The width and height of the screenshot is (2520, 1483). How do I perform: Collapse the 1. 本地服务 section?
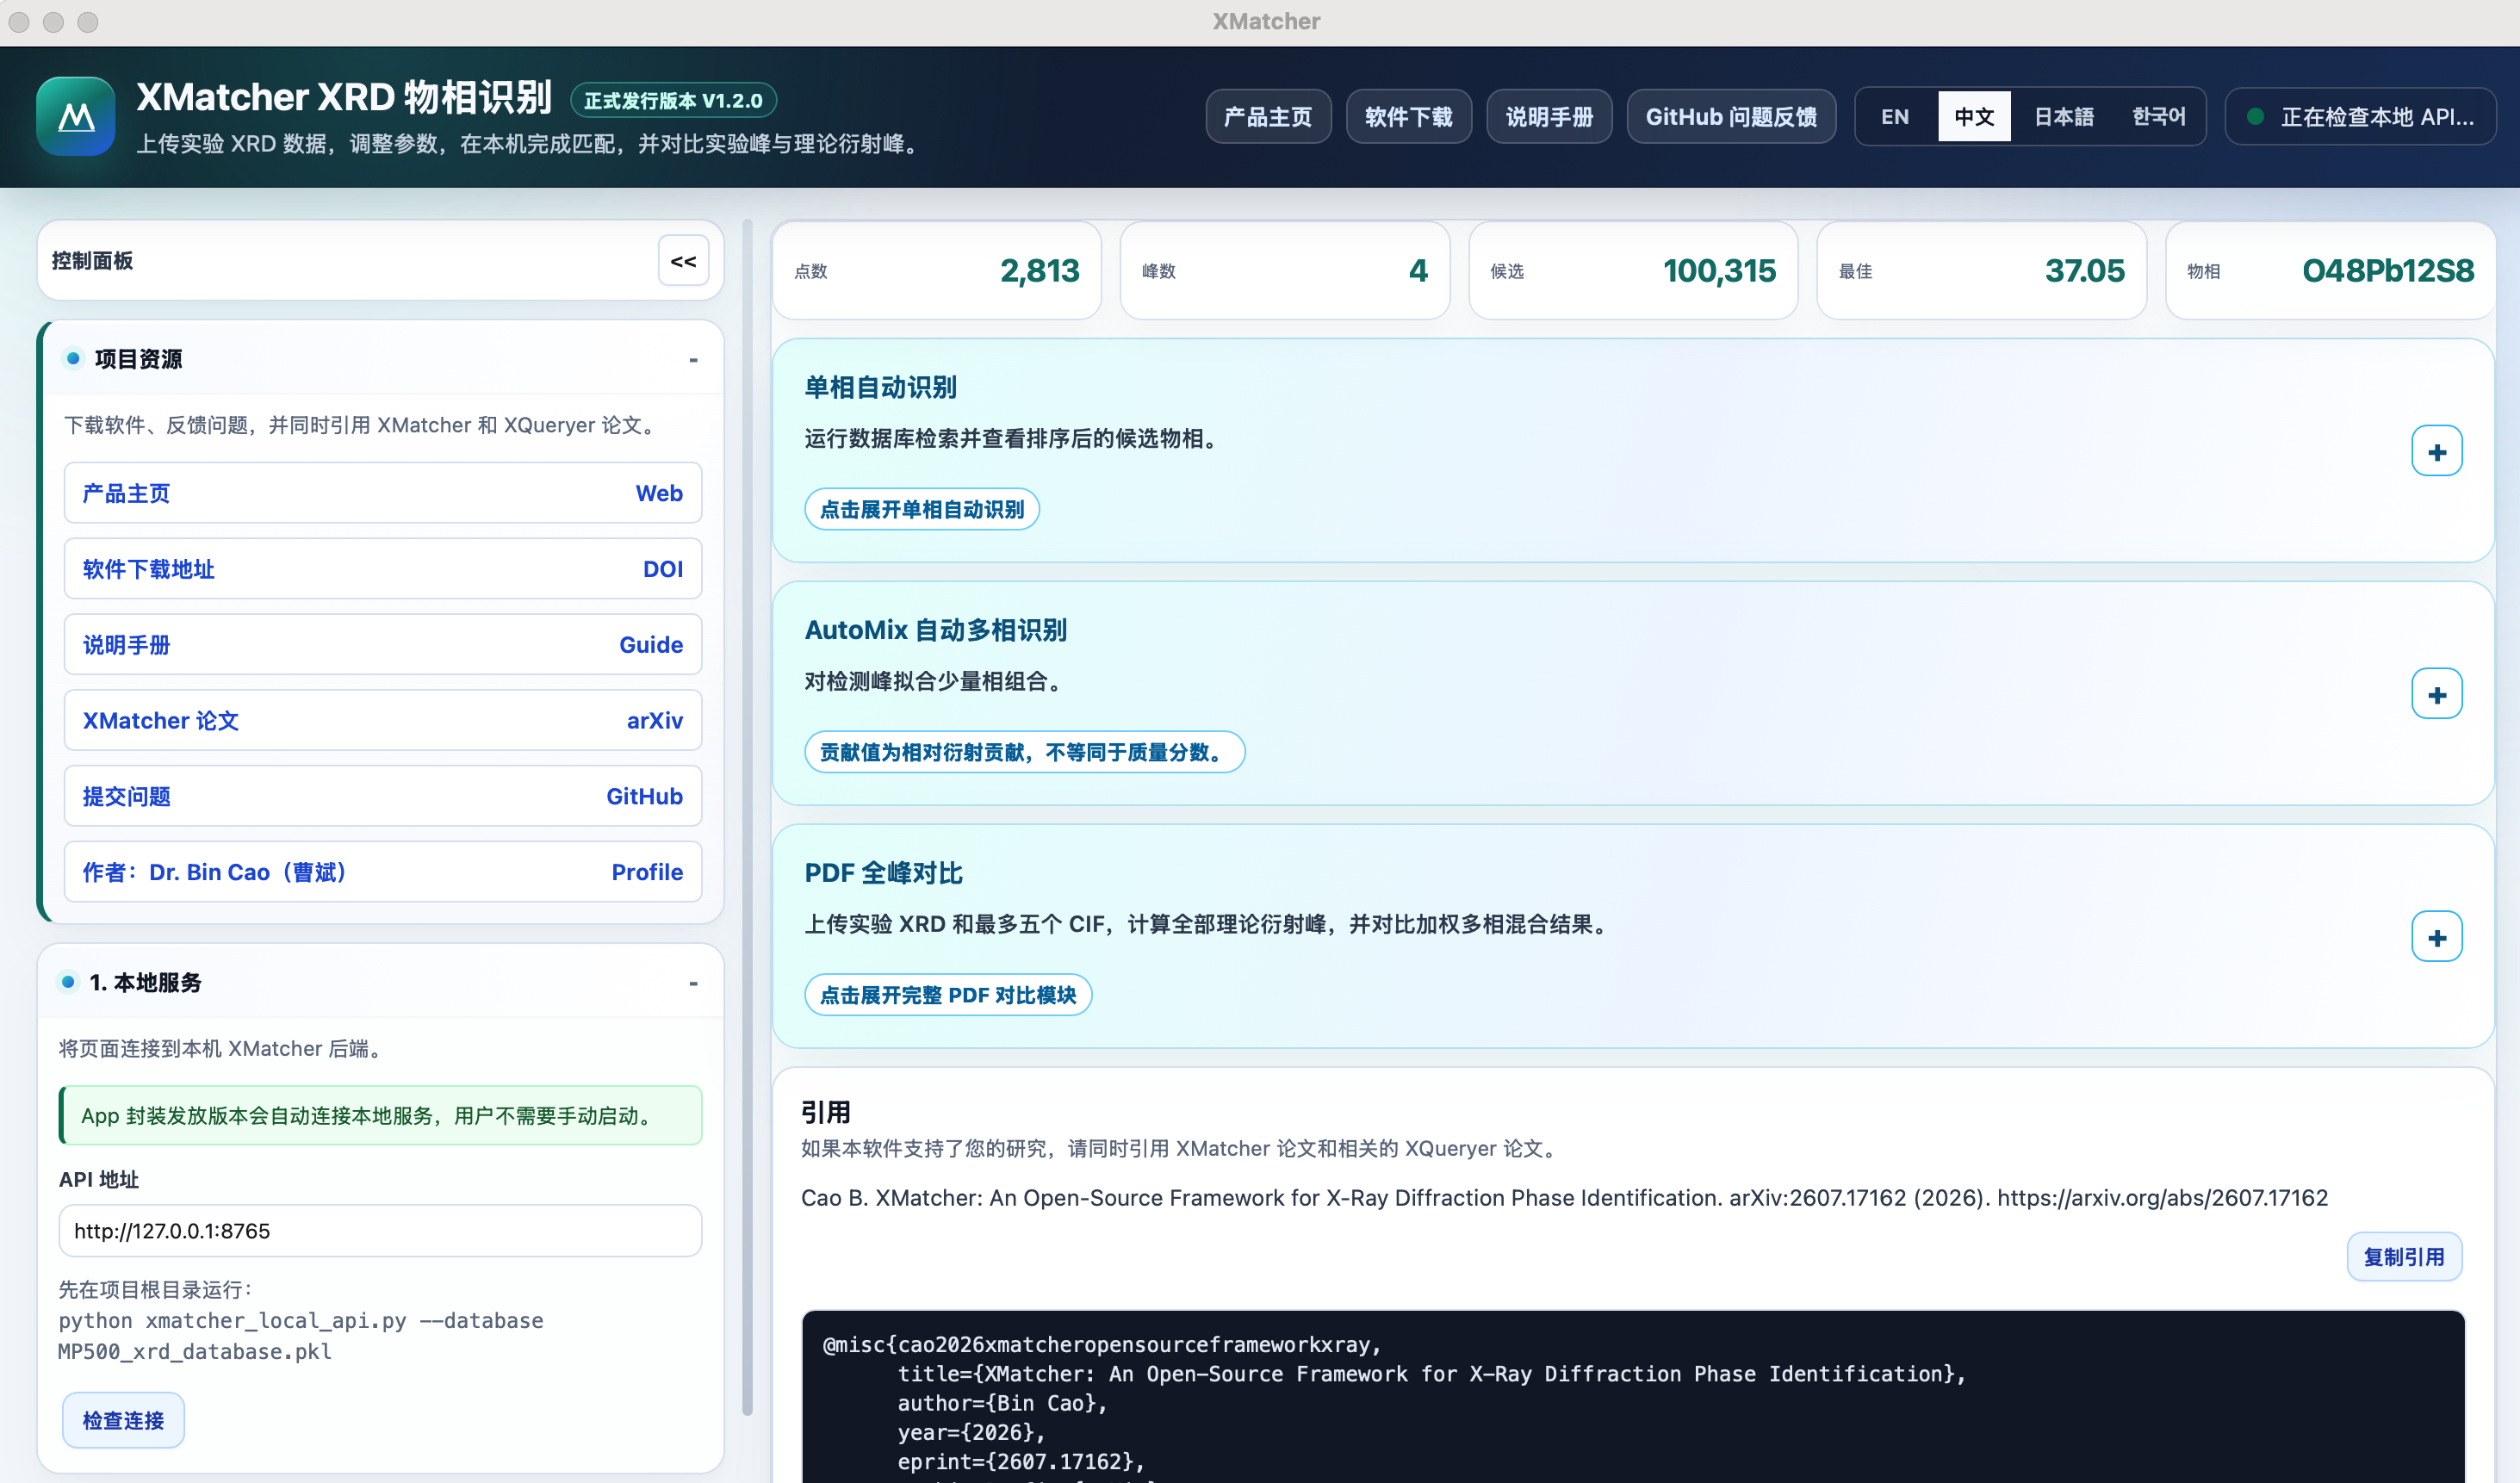(x=693, y=983)
